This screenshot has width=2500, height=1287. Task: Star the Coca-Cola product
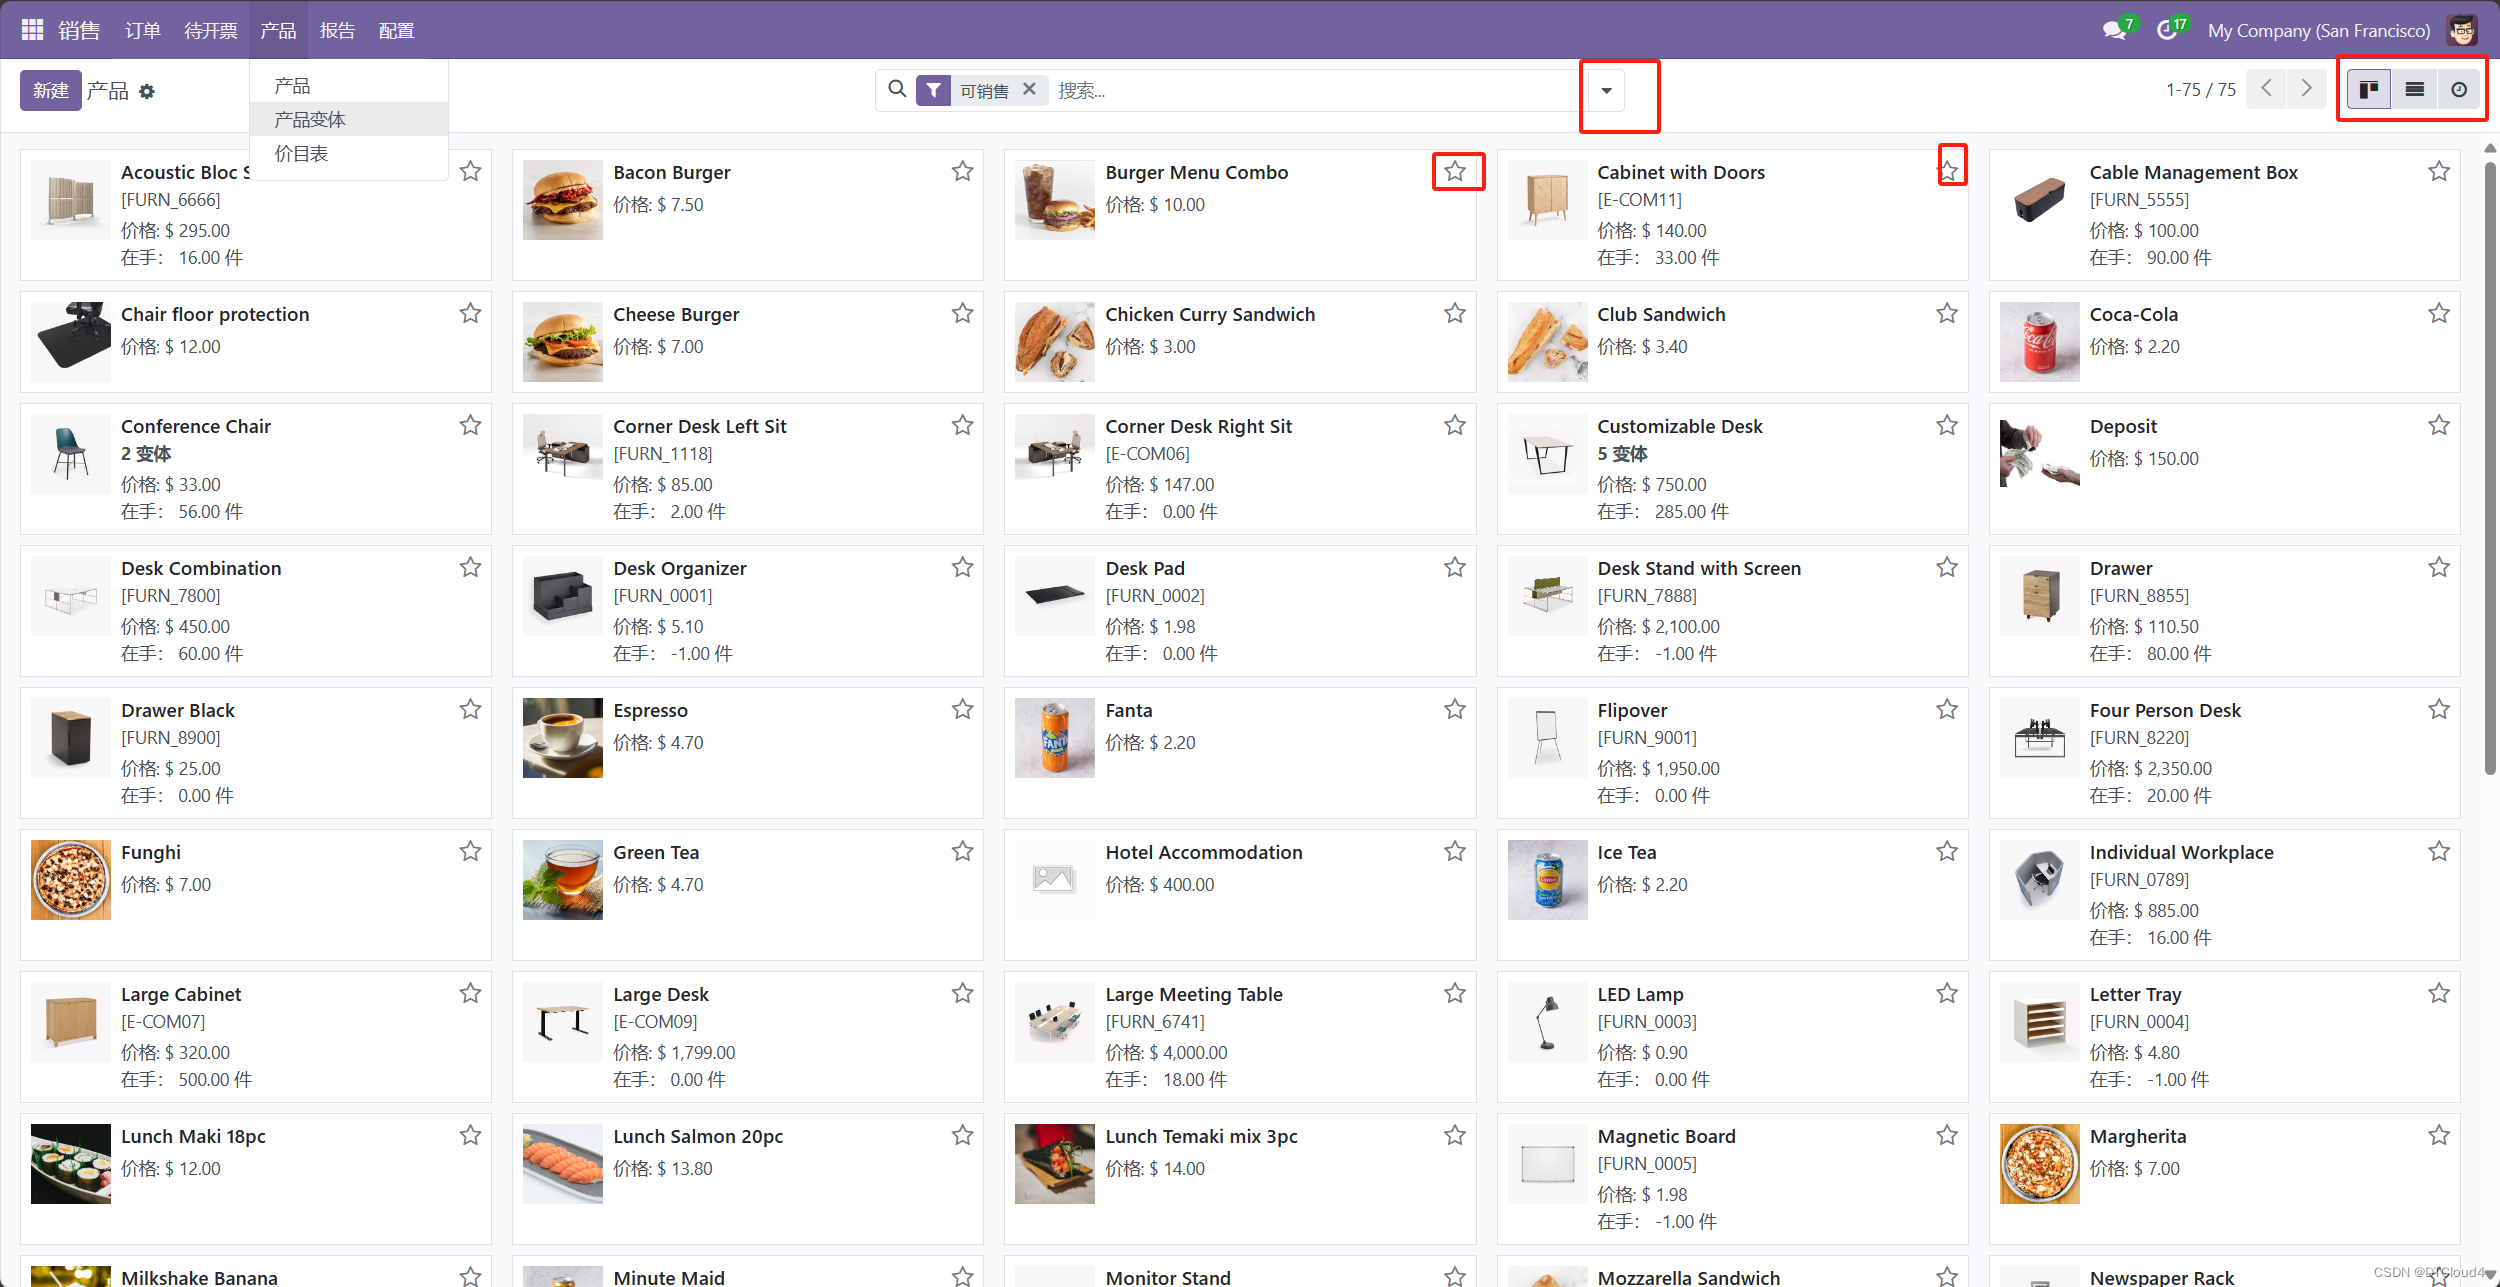pos(2438,313)
